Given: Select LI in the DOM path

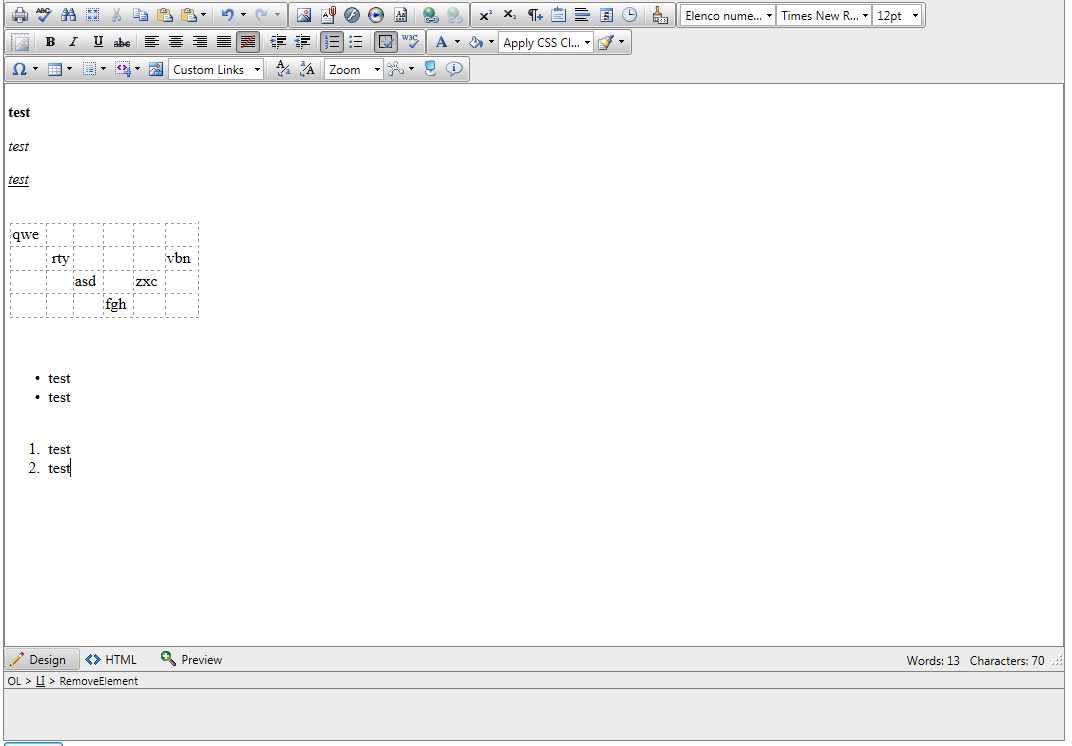Looking at the screenshot, I should [x=40, y=681].
